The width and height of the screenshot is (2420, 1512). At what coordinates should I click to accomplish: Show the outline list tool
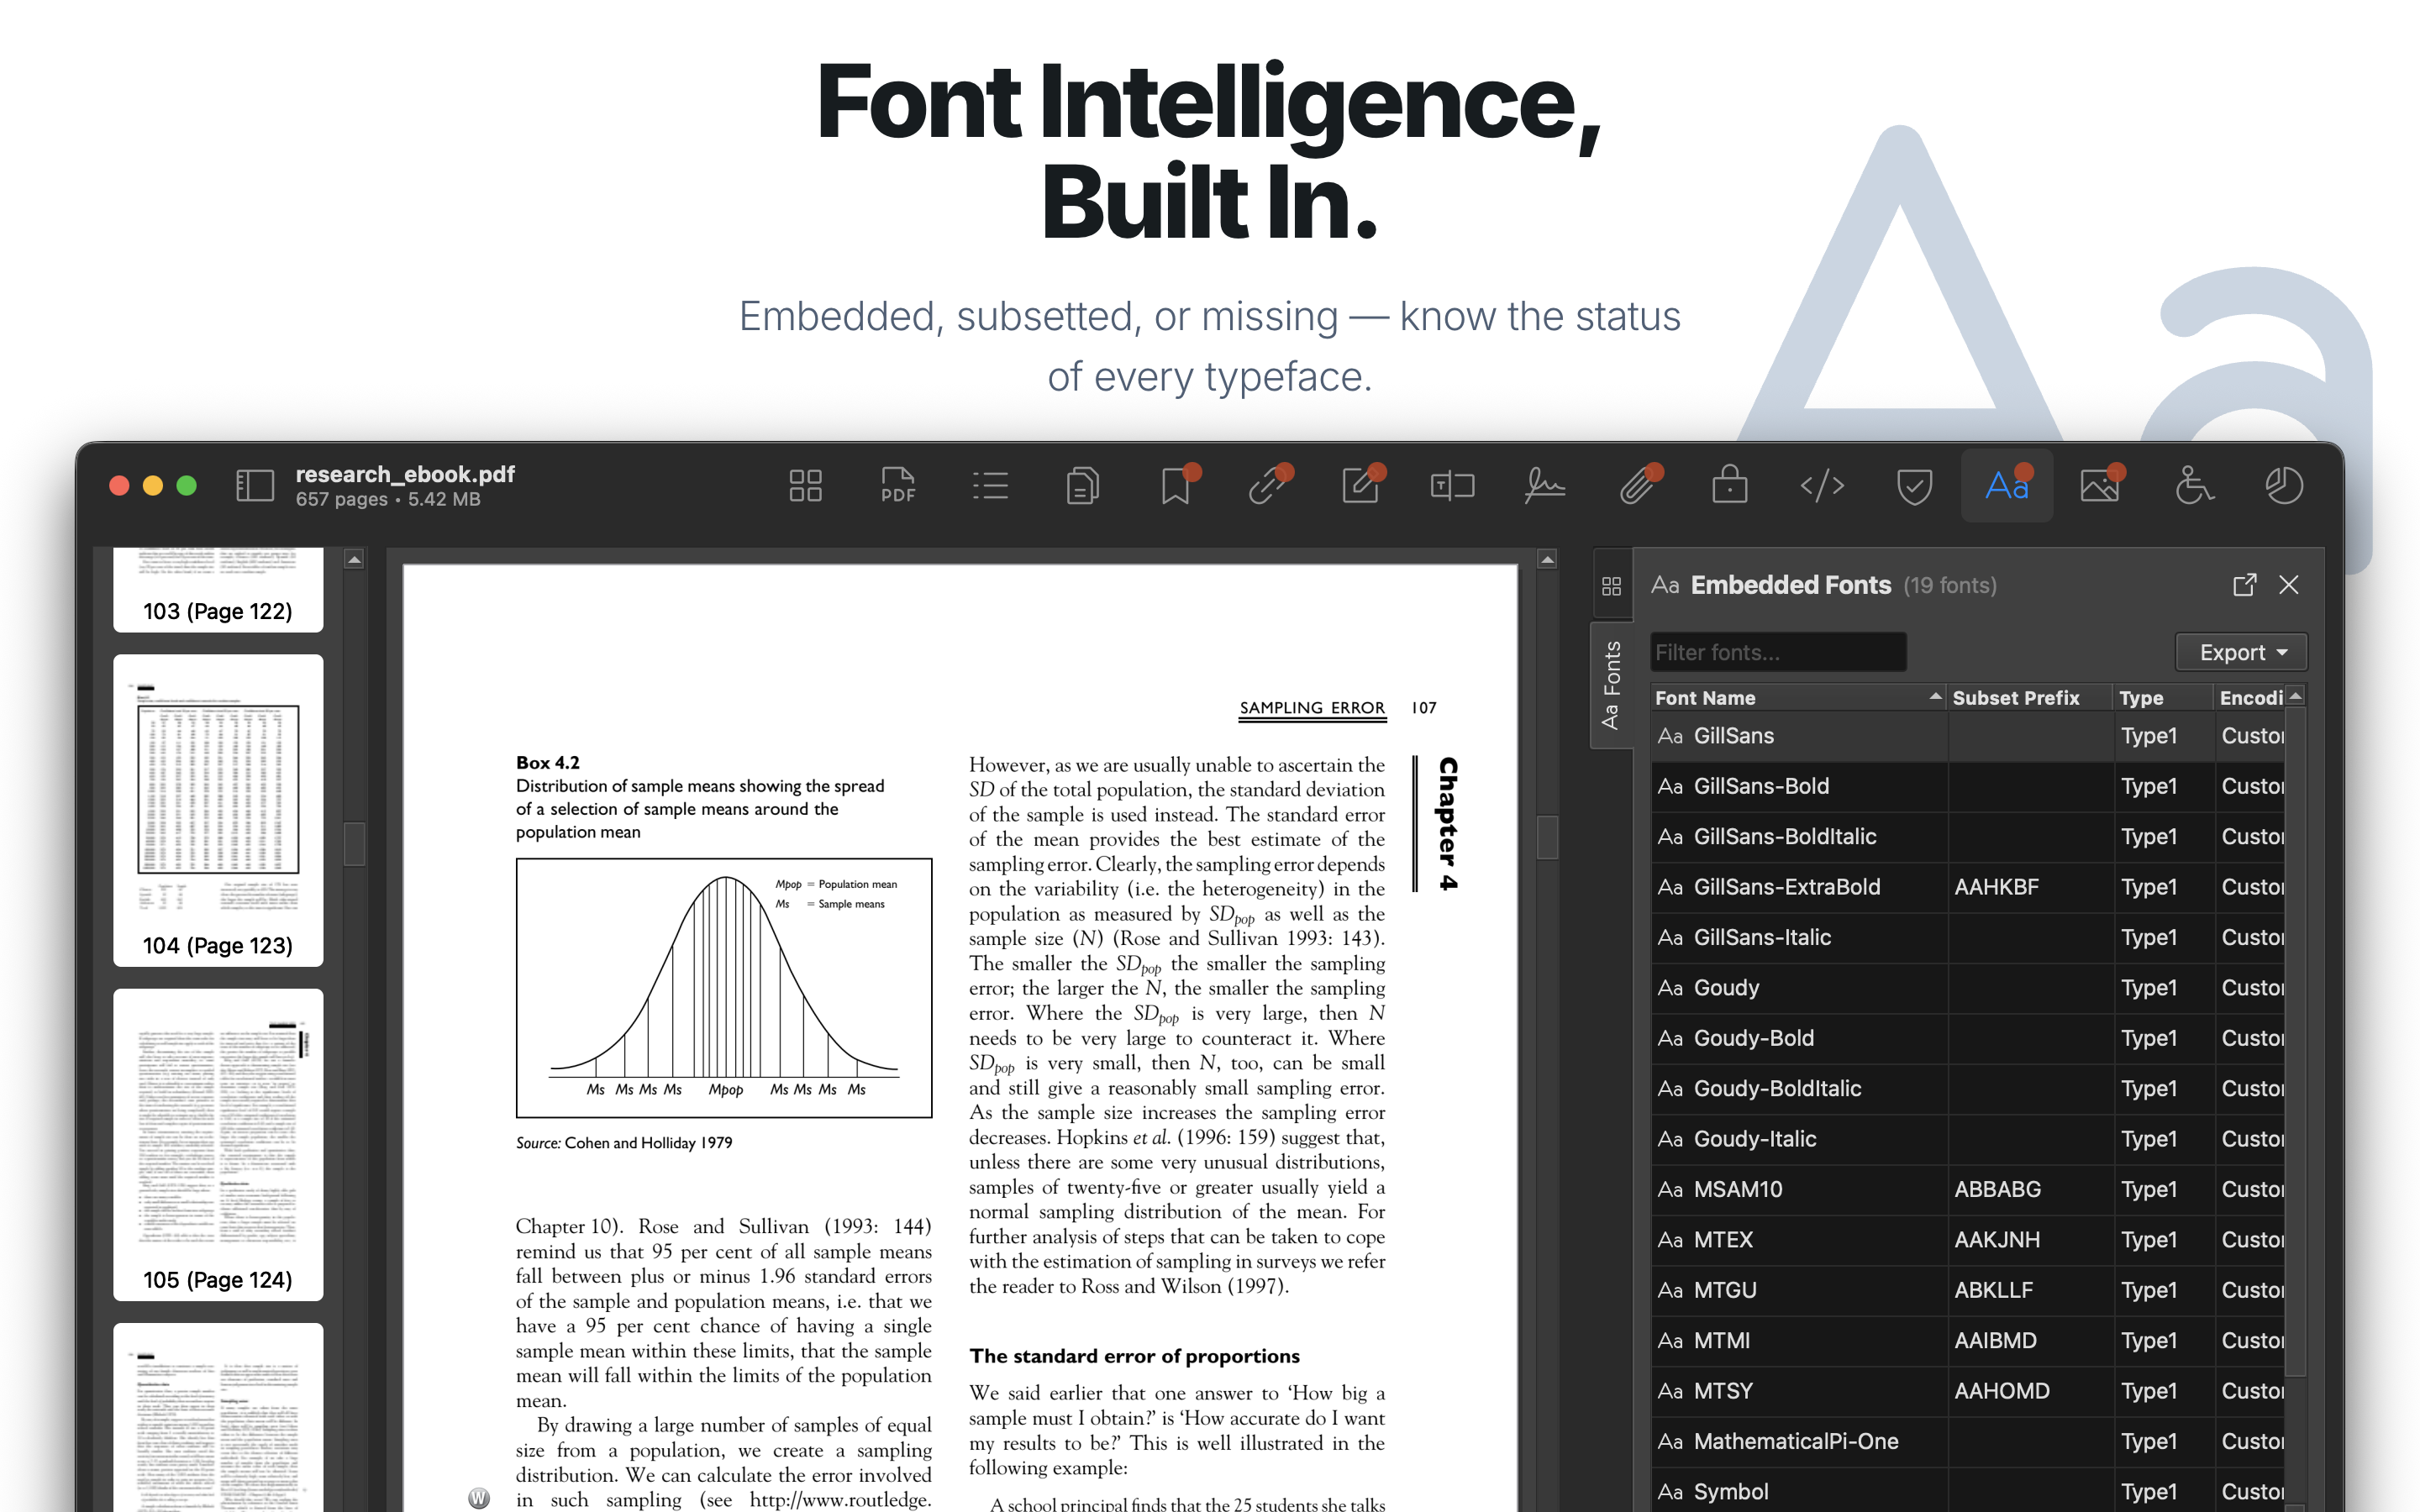tap(990, 486)
